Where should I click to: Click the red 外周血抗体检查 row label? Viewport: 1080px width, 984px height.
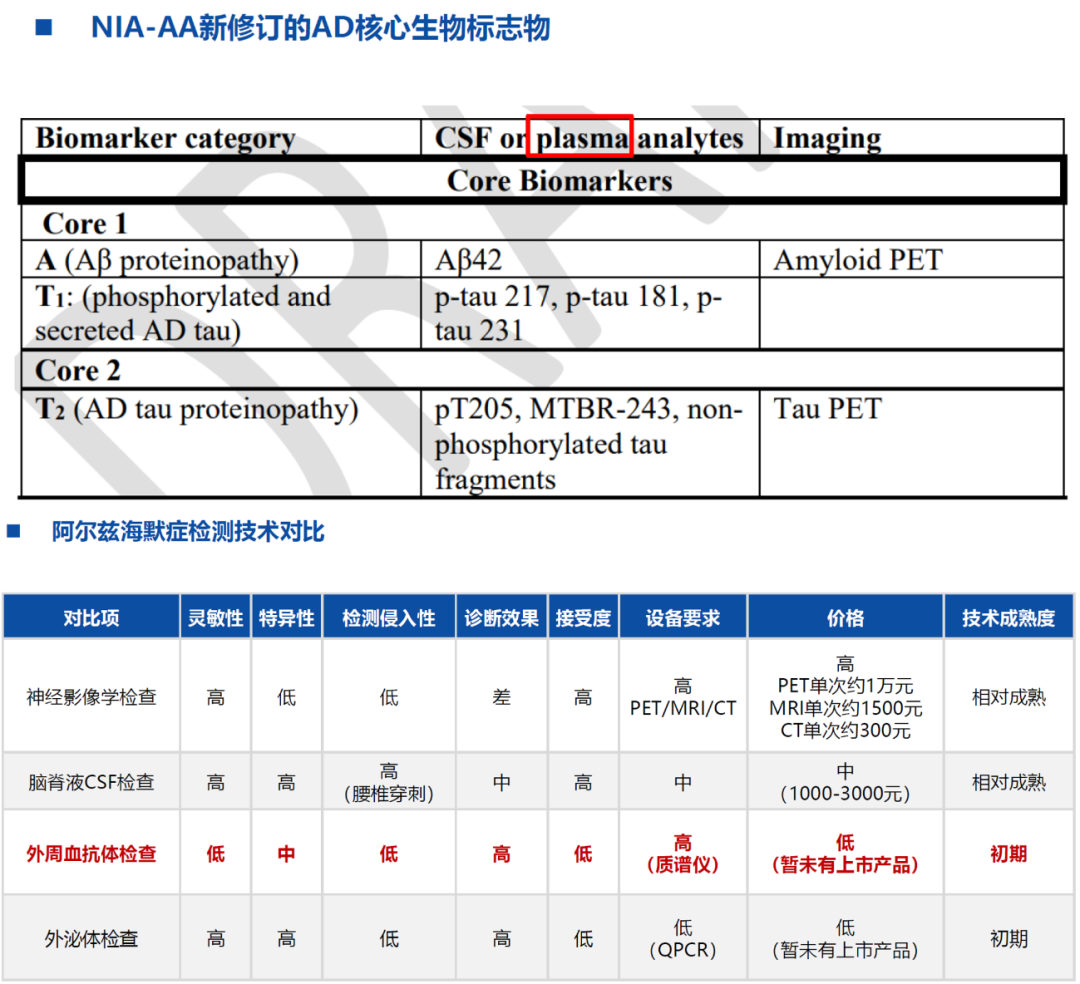pos(92,854)
